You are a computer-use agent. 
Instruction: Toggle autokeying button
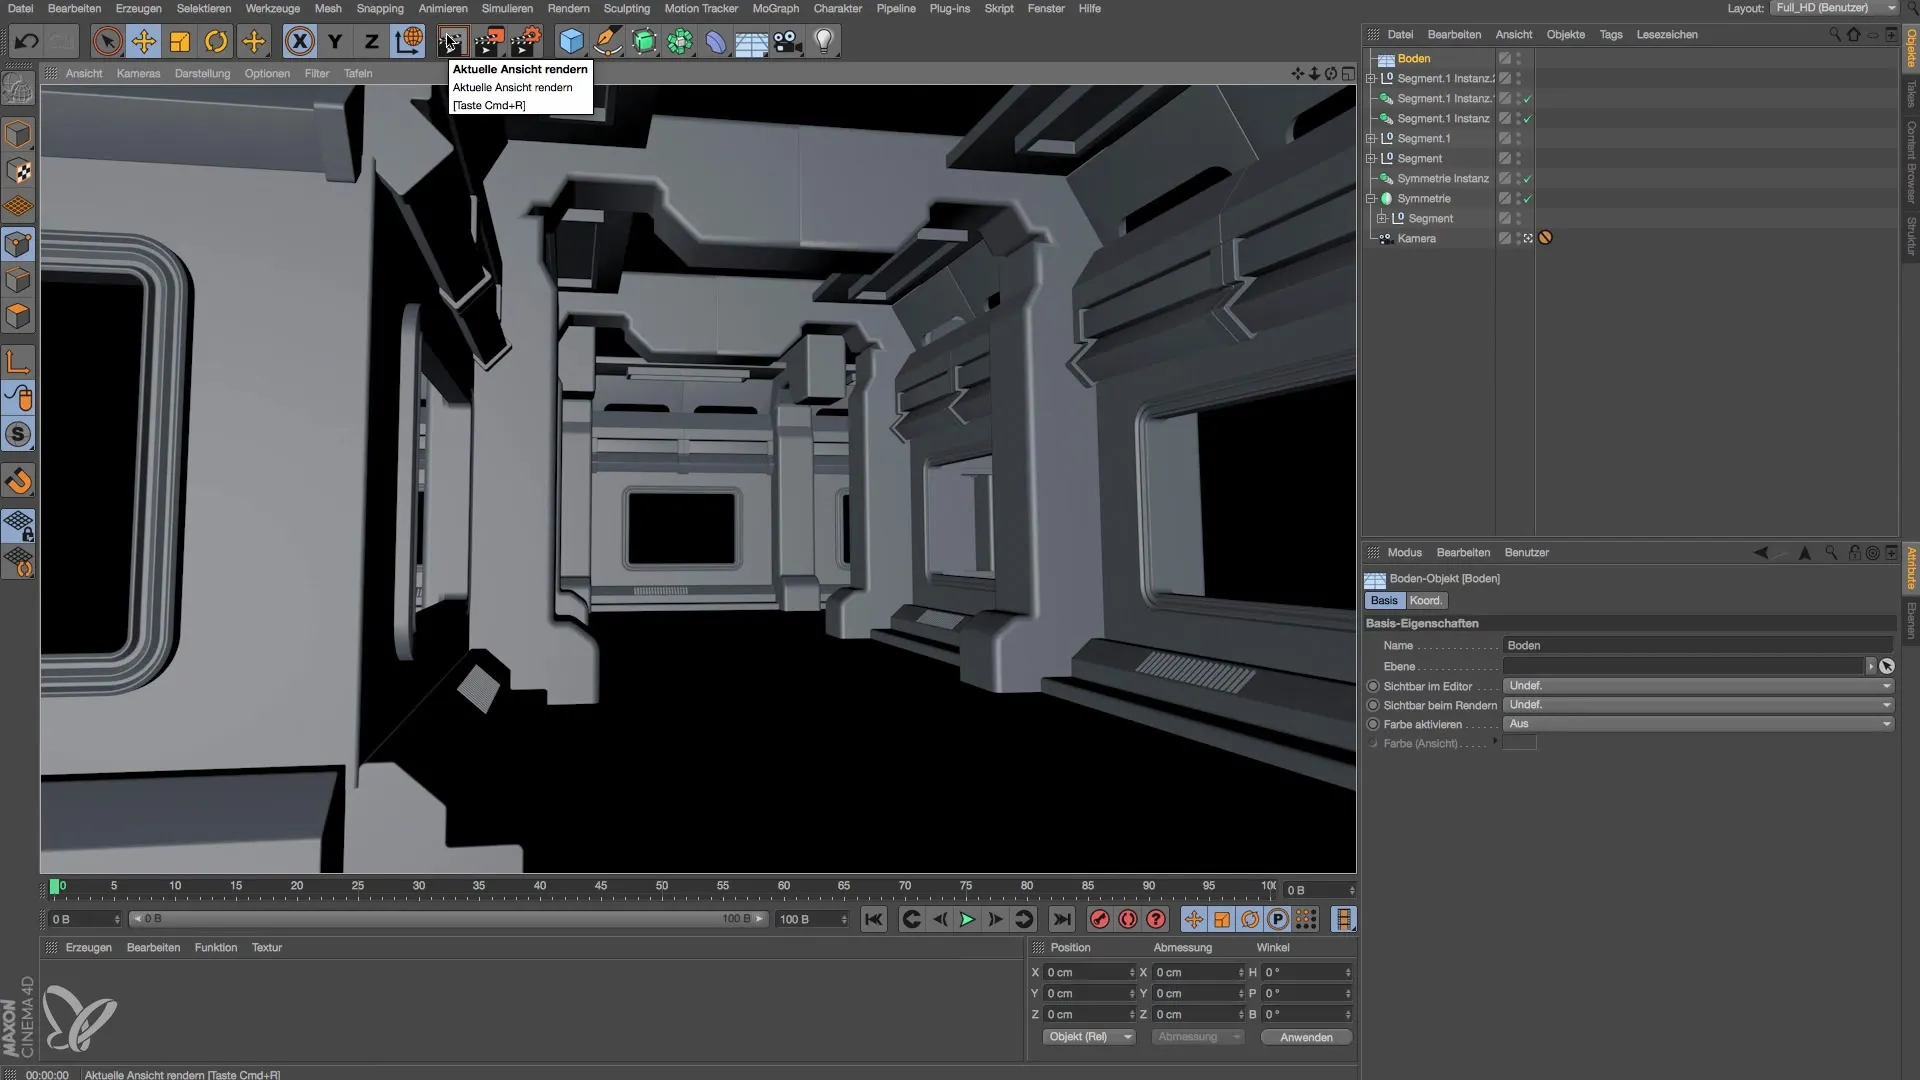coord(1128,919)
